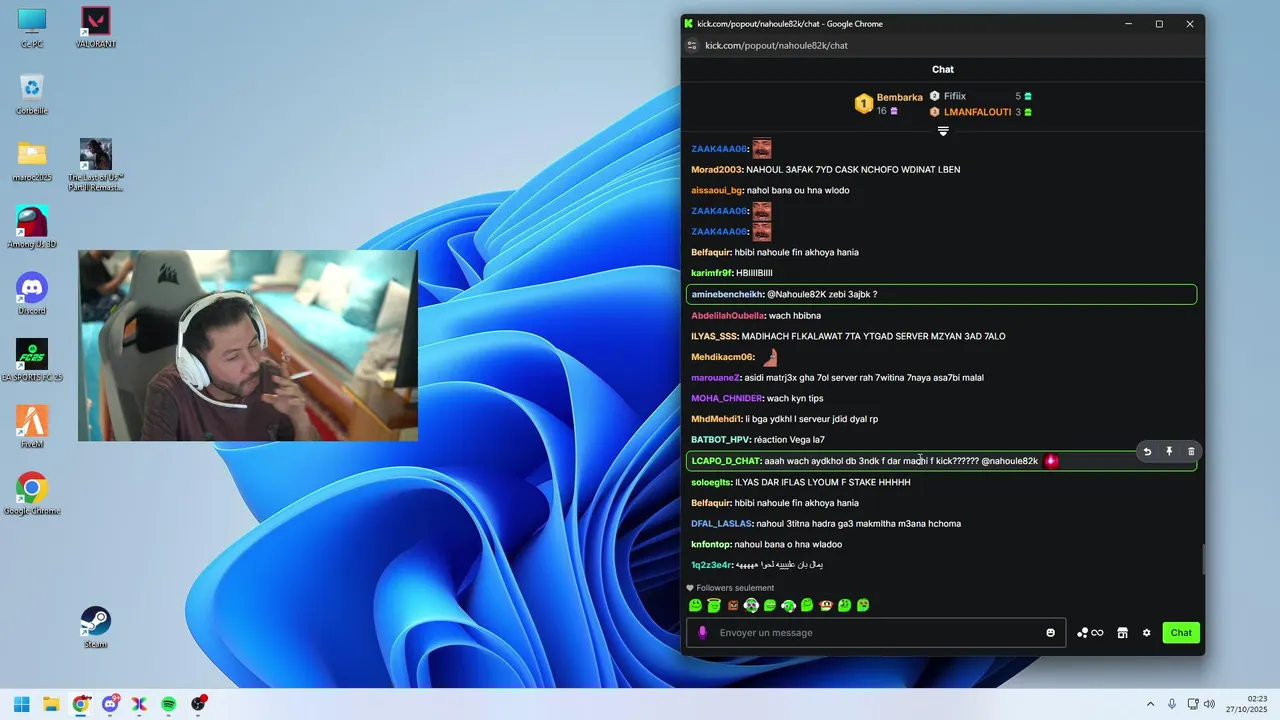Image resolution: width=1280 pixels, height=720 pixels.
Task: Insert the halo angel green emote
Action: (714, 605)
